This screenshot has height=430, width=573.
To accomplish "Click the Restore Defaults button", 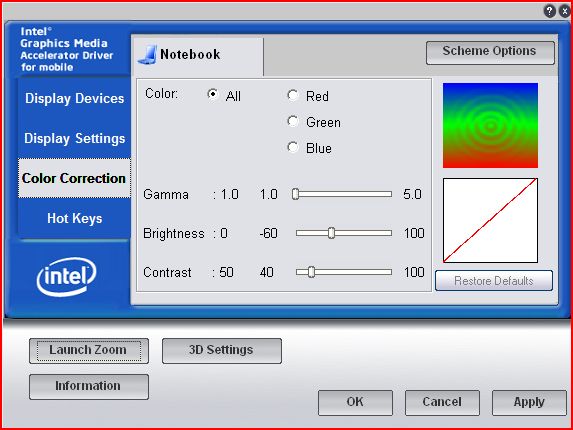I will click(494, 281).
